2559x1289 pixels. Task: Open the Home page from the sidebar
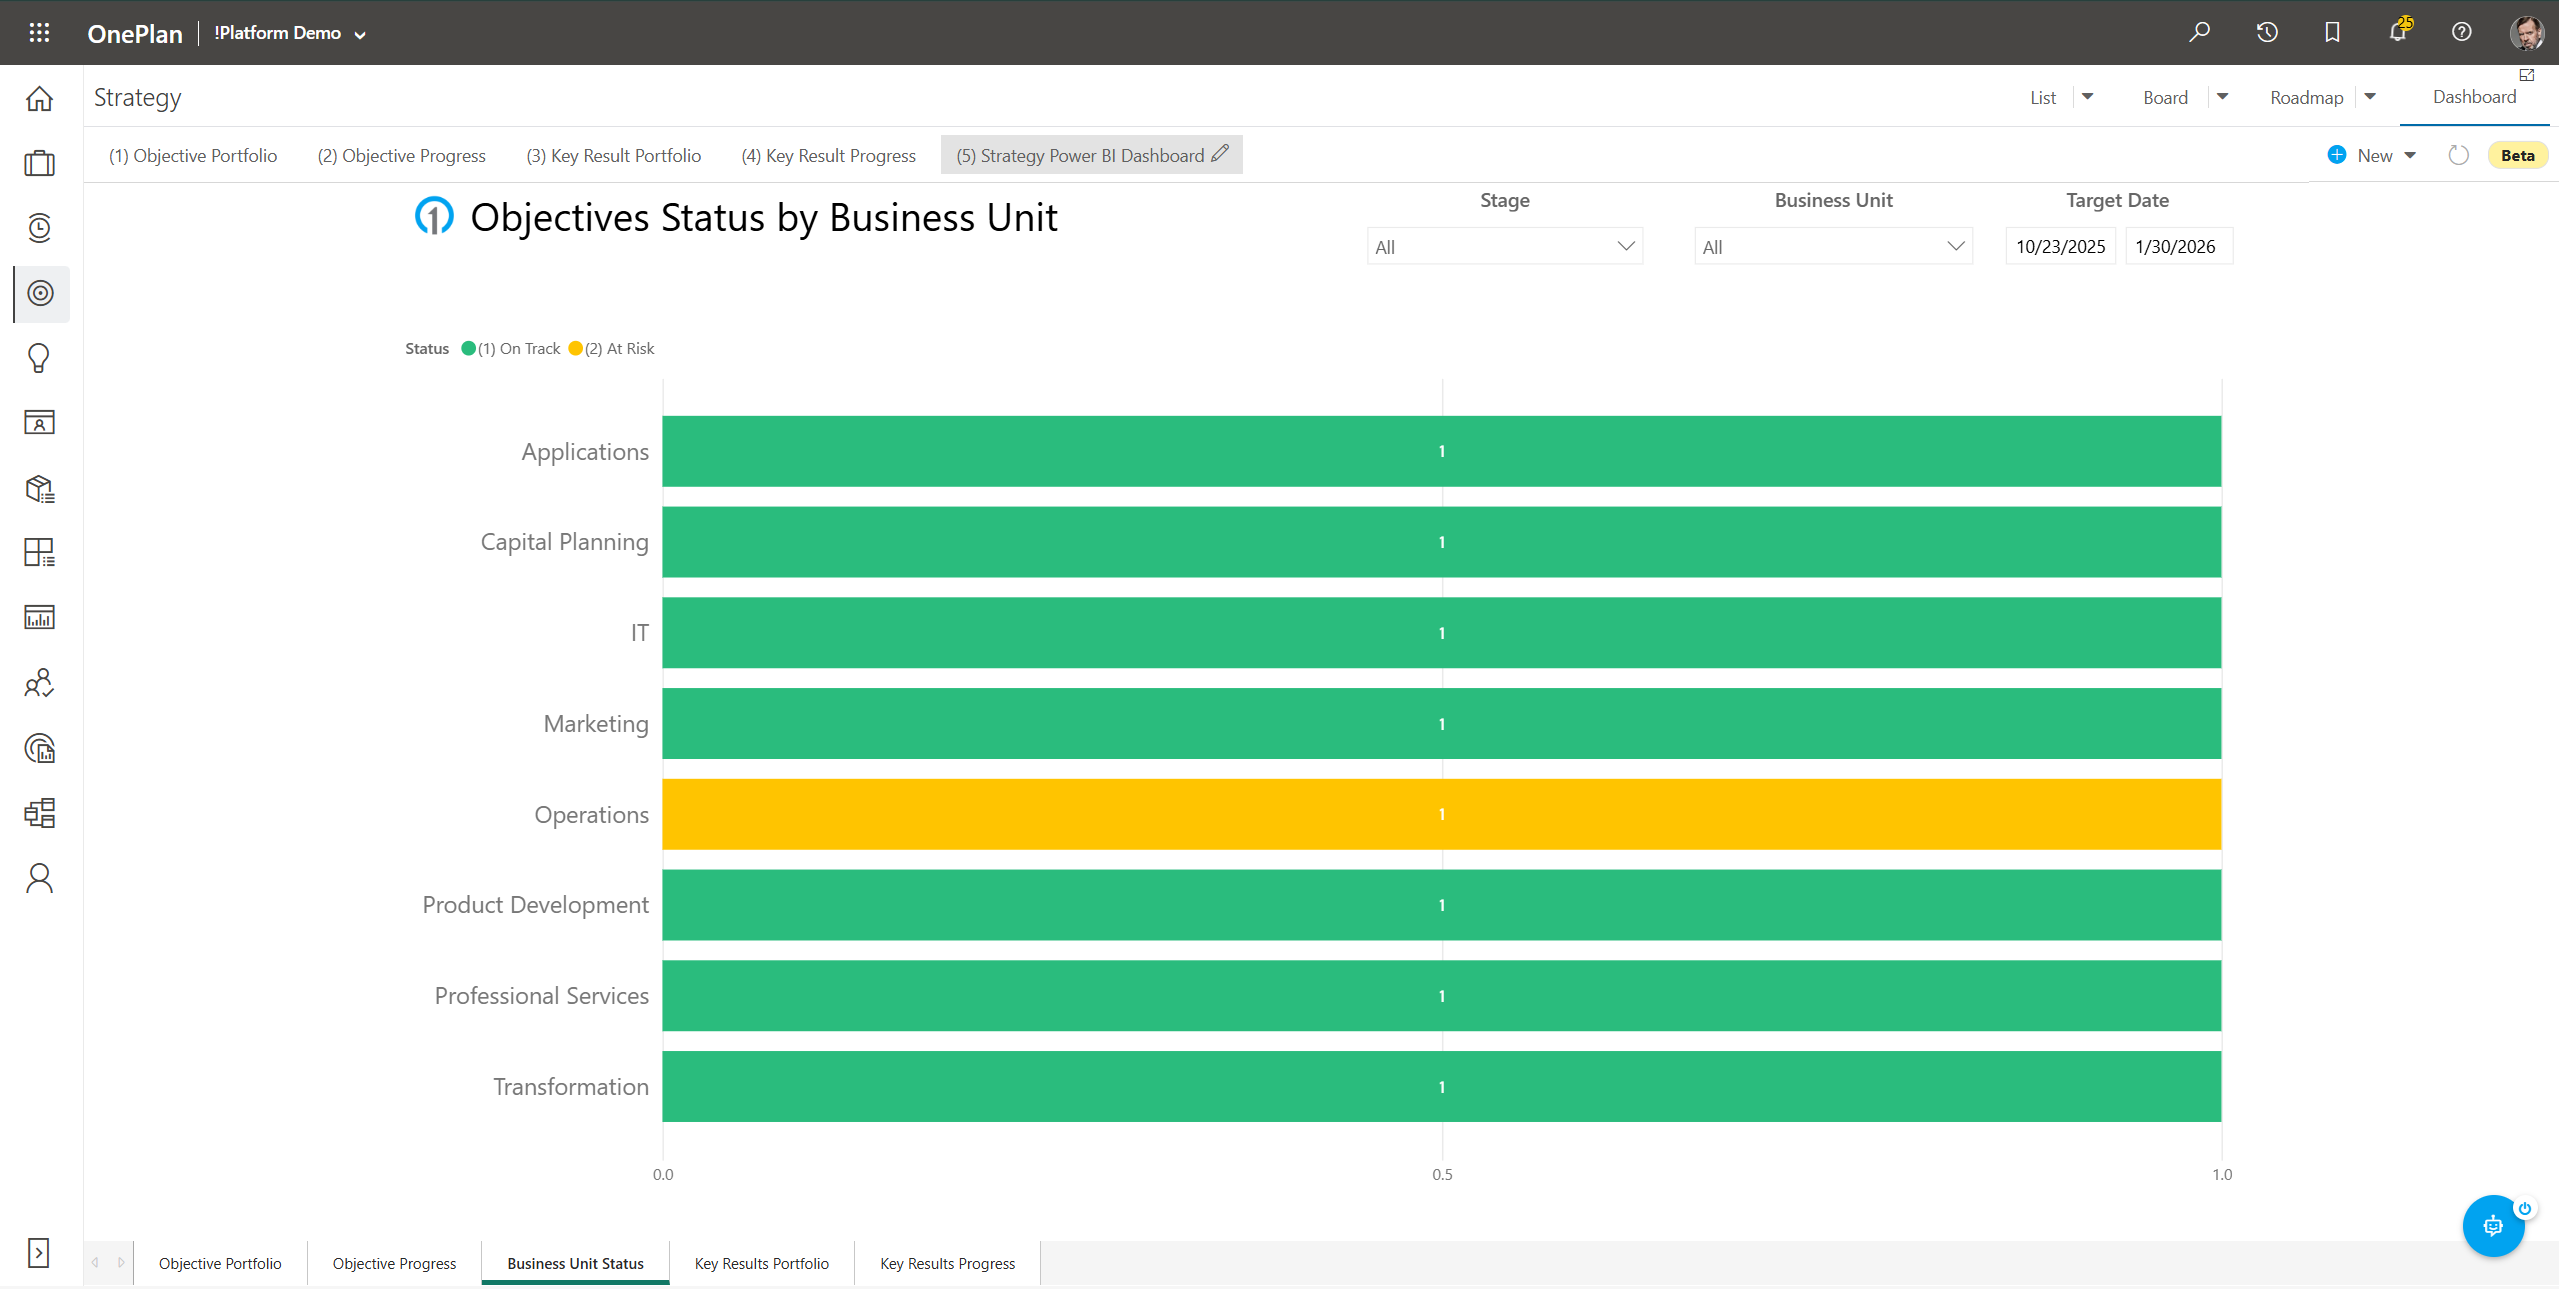[x=38, y=98]
